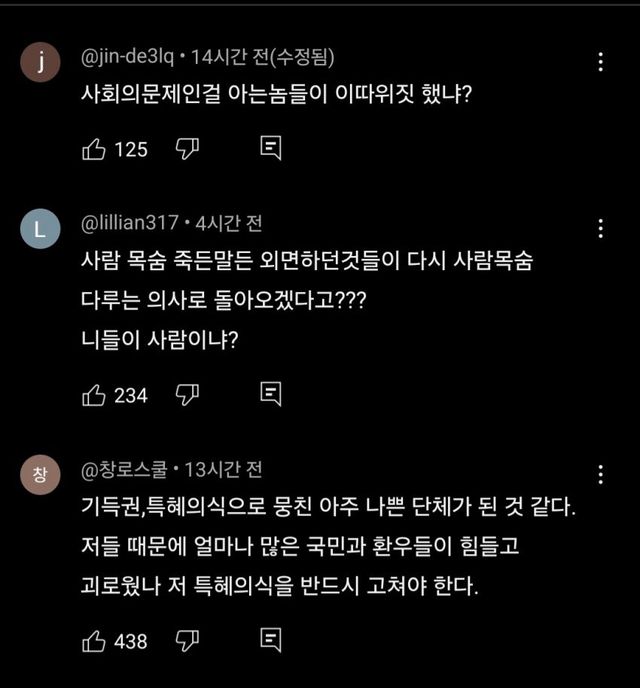Reply to @lillian317's comment
640x688 pixels.
click(270, 395)
